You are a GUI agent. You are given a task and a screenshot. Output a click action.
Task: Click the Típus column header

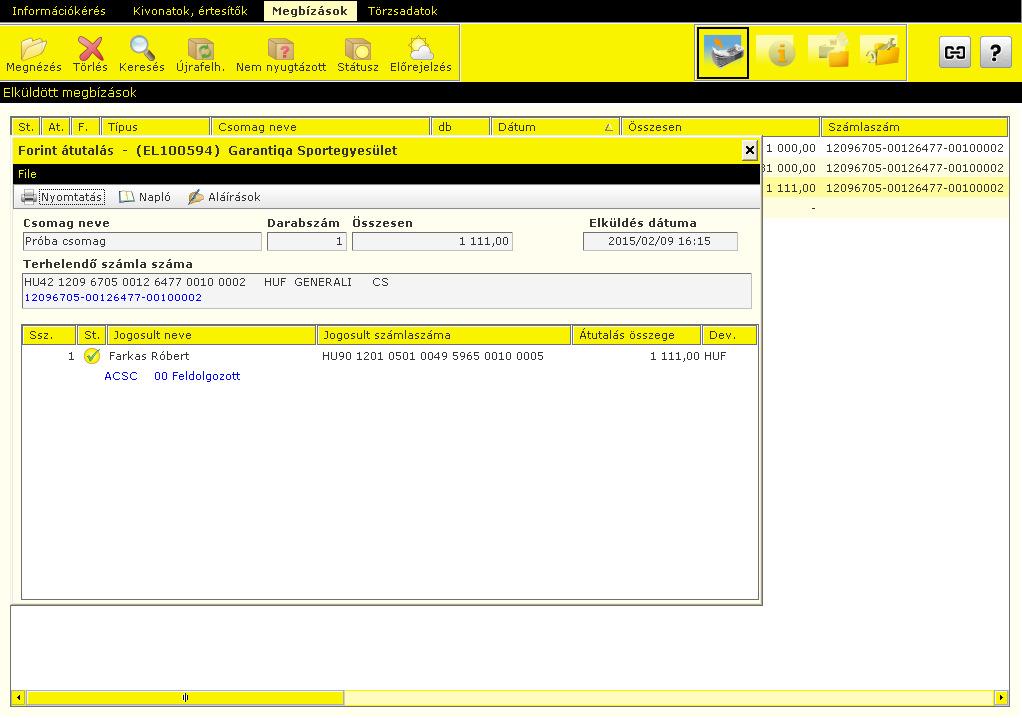(155, 127)
